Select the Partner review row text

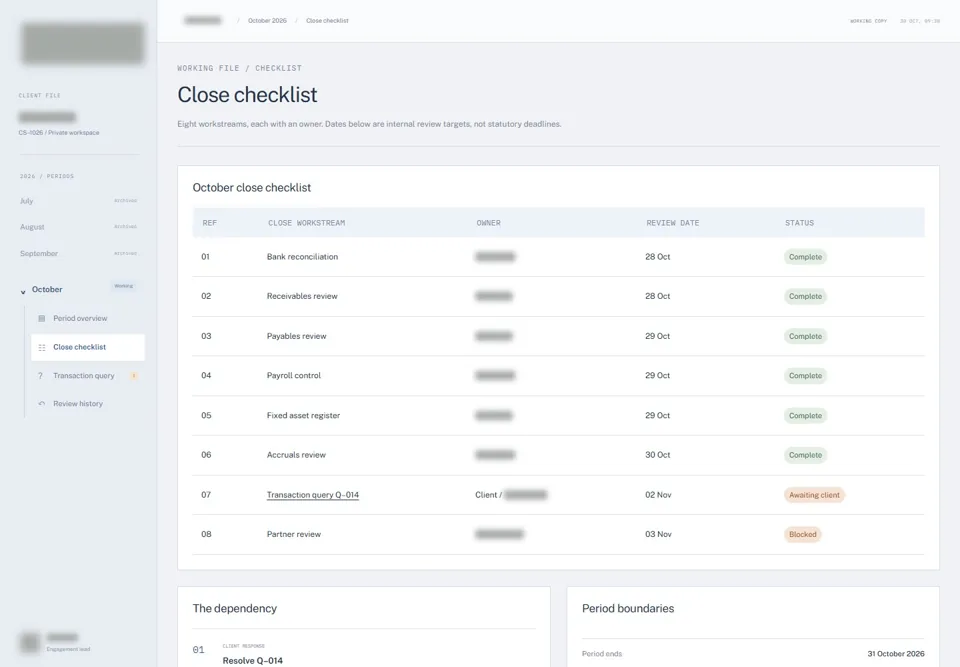click(293, 534)
